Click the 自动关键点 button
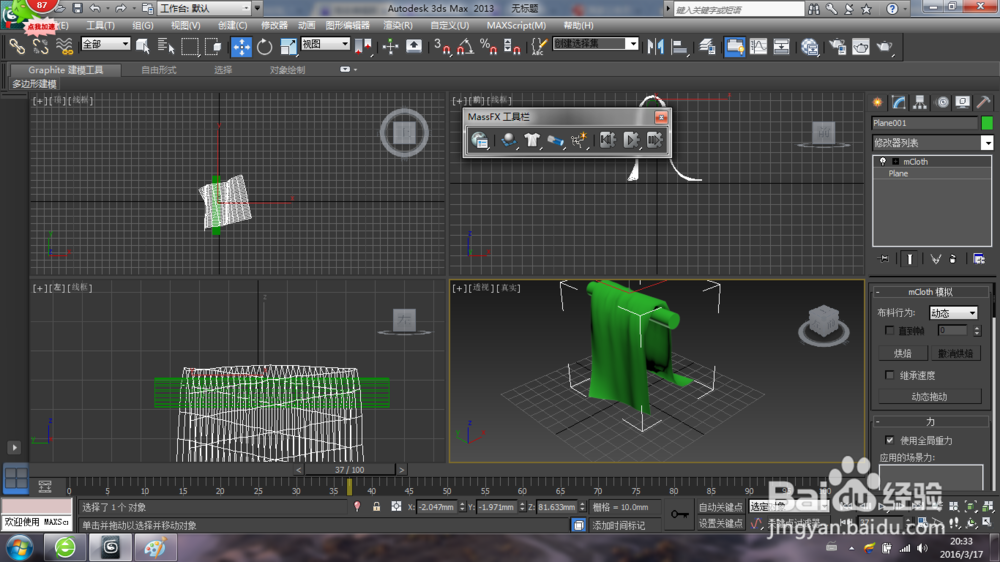The image size is (1000, 562). [721, 507]
